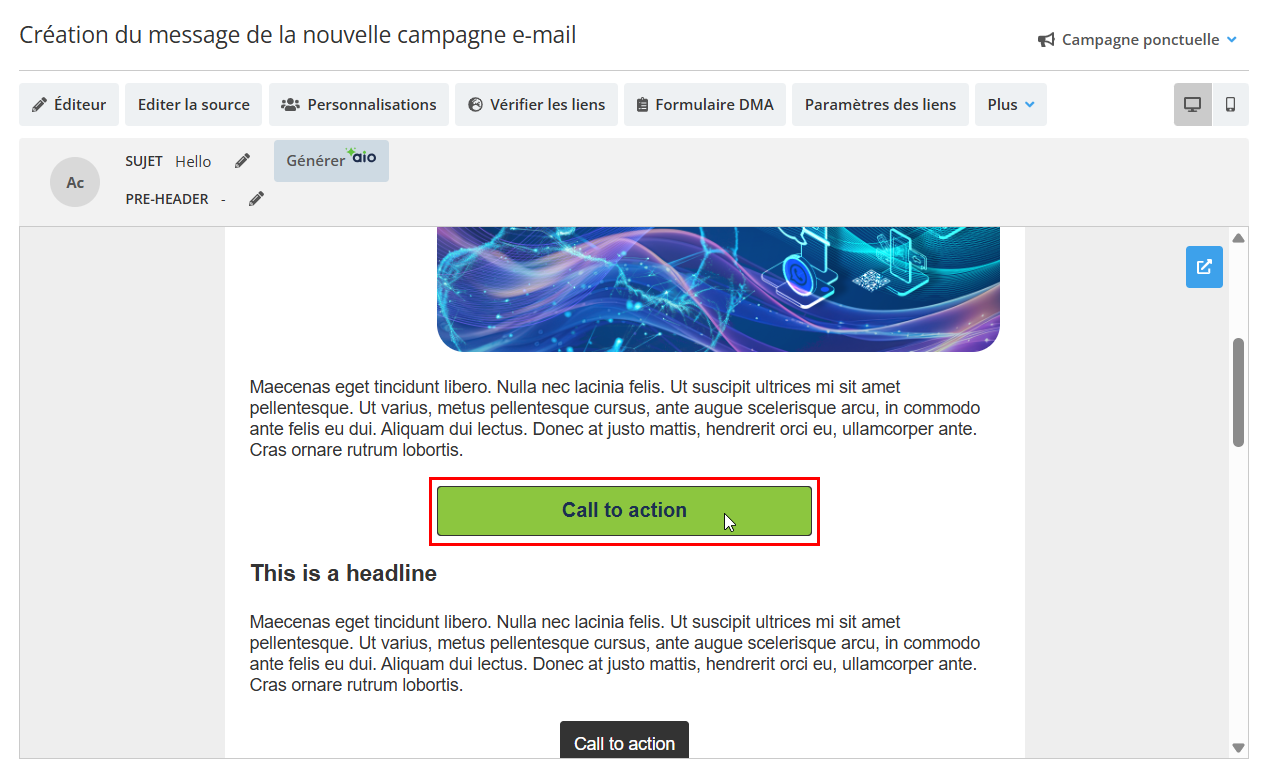Edit the subject with pencil icon
Image resolution: width=1268 pixels, height=781 pixels.
point(242,161)
